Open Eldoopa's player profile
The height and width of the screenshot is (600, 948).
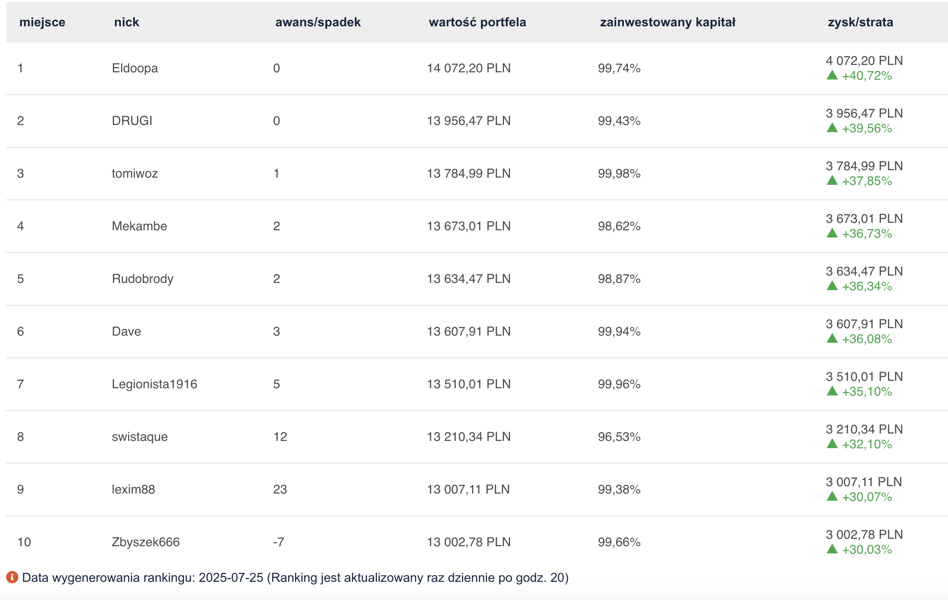point(135,68)
